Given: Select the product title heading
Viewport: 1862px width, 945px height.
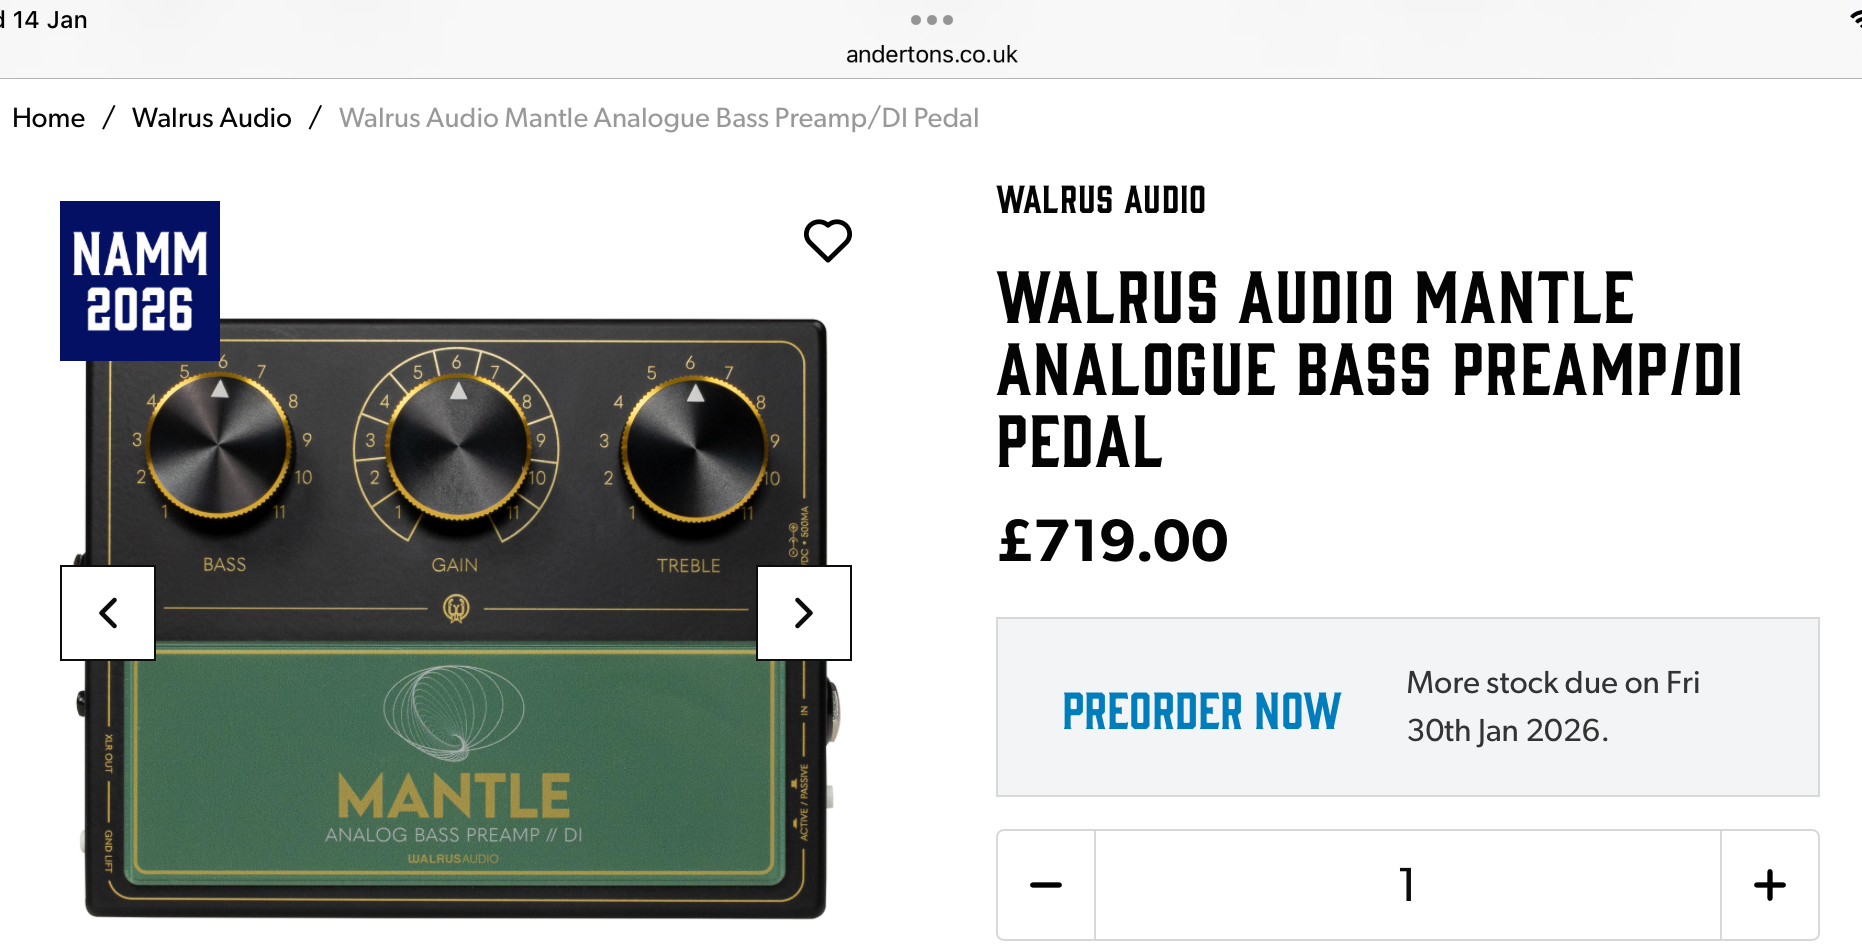Looking at the screenshot, I should (x=1370, y=370).
